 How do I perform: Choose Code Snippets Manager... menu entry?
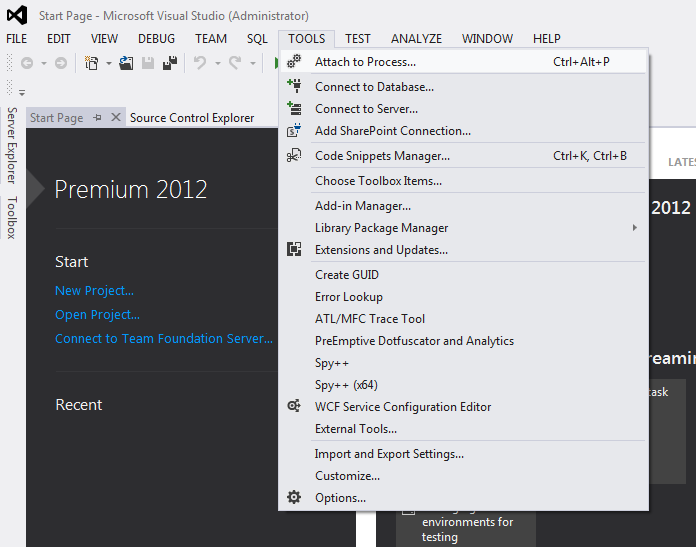[463, 156]
